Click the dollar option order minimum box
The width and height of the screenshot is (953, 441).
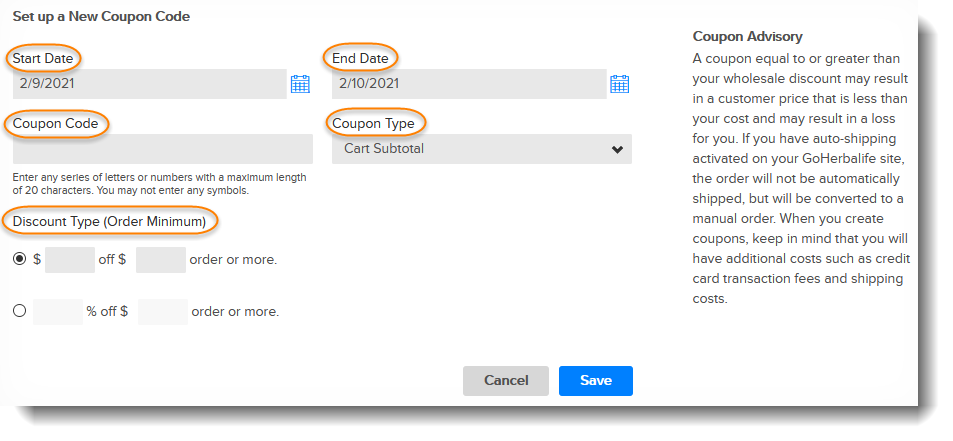coord(160,260)
